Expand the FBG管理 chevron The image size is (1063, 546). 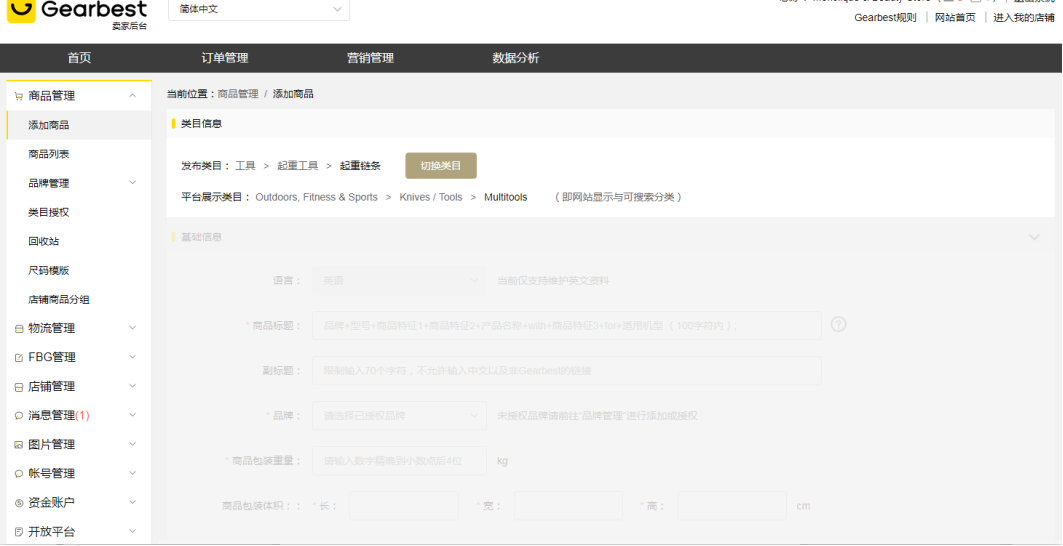click(x=132, y=357)
